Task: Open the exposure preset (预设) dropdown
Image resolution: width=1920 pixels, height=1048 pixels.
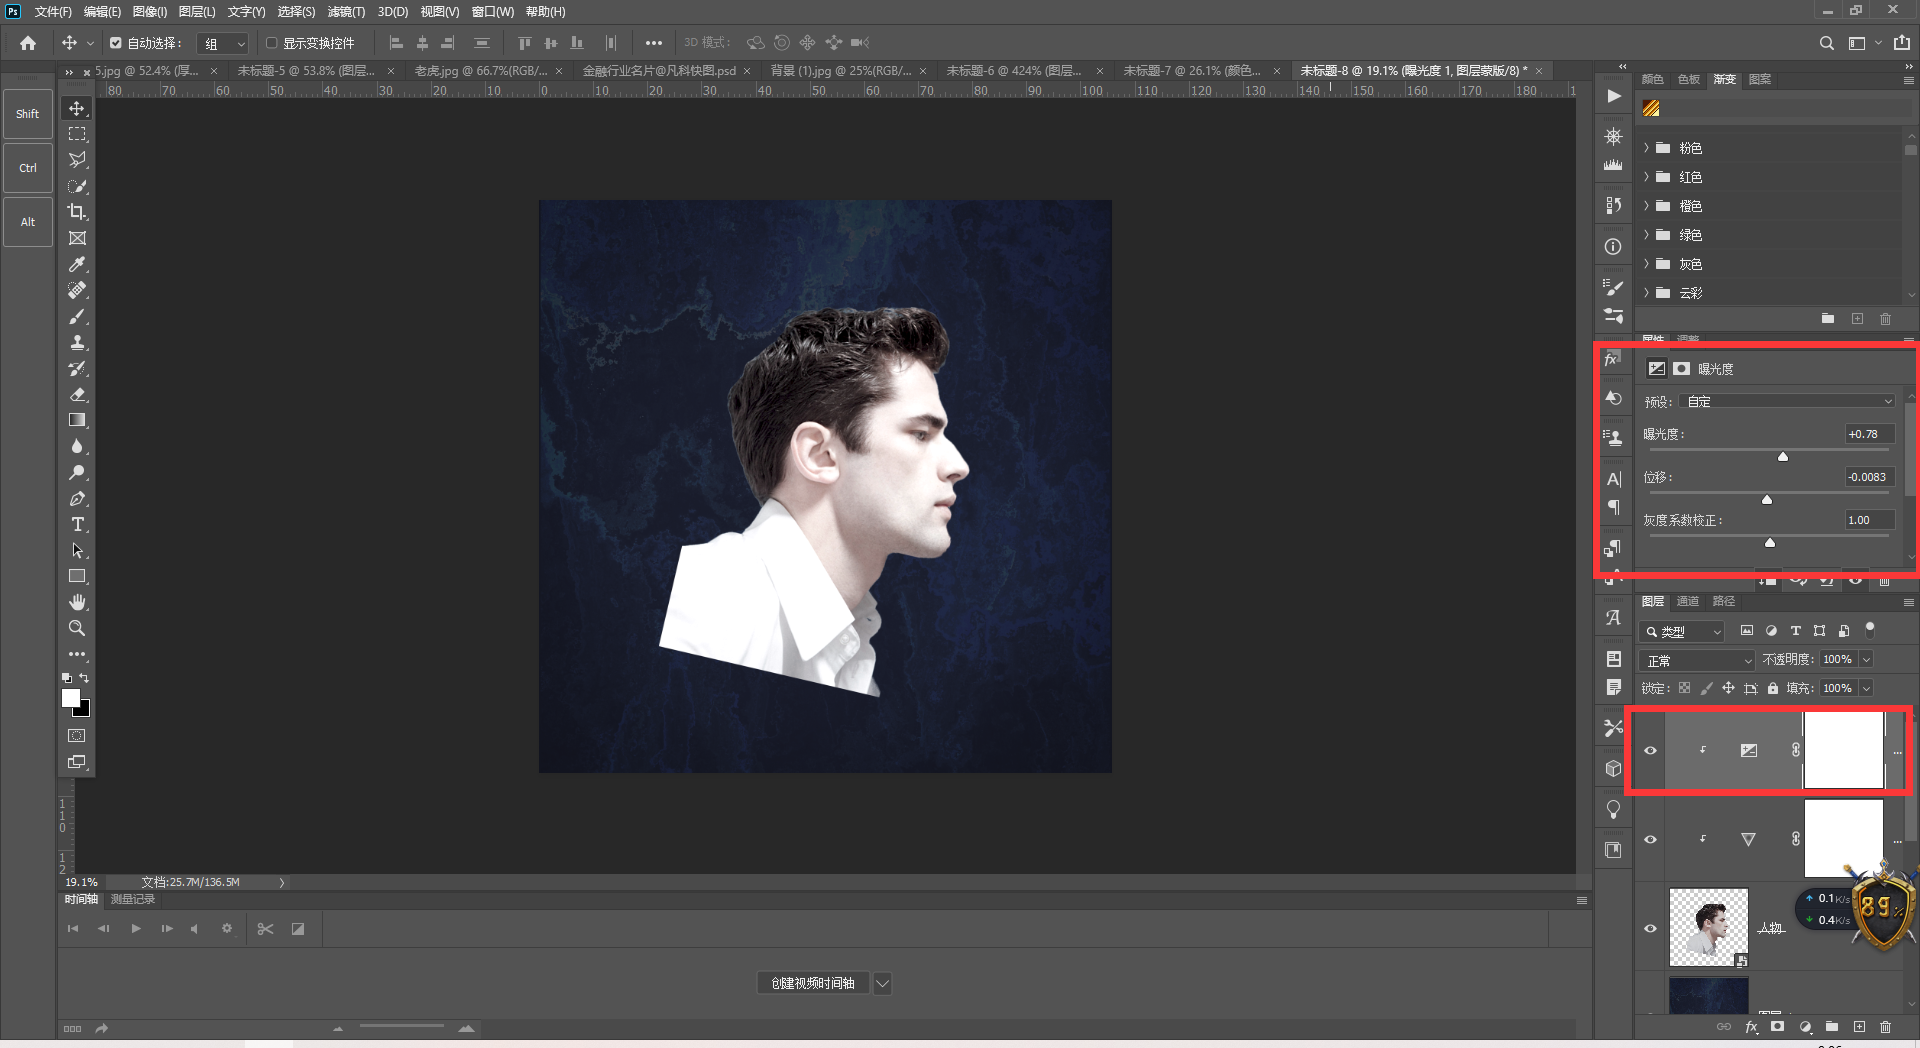Action: (x=1788, y=401)
